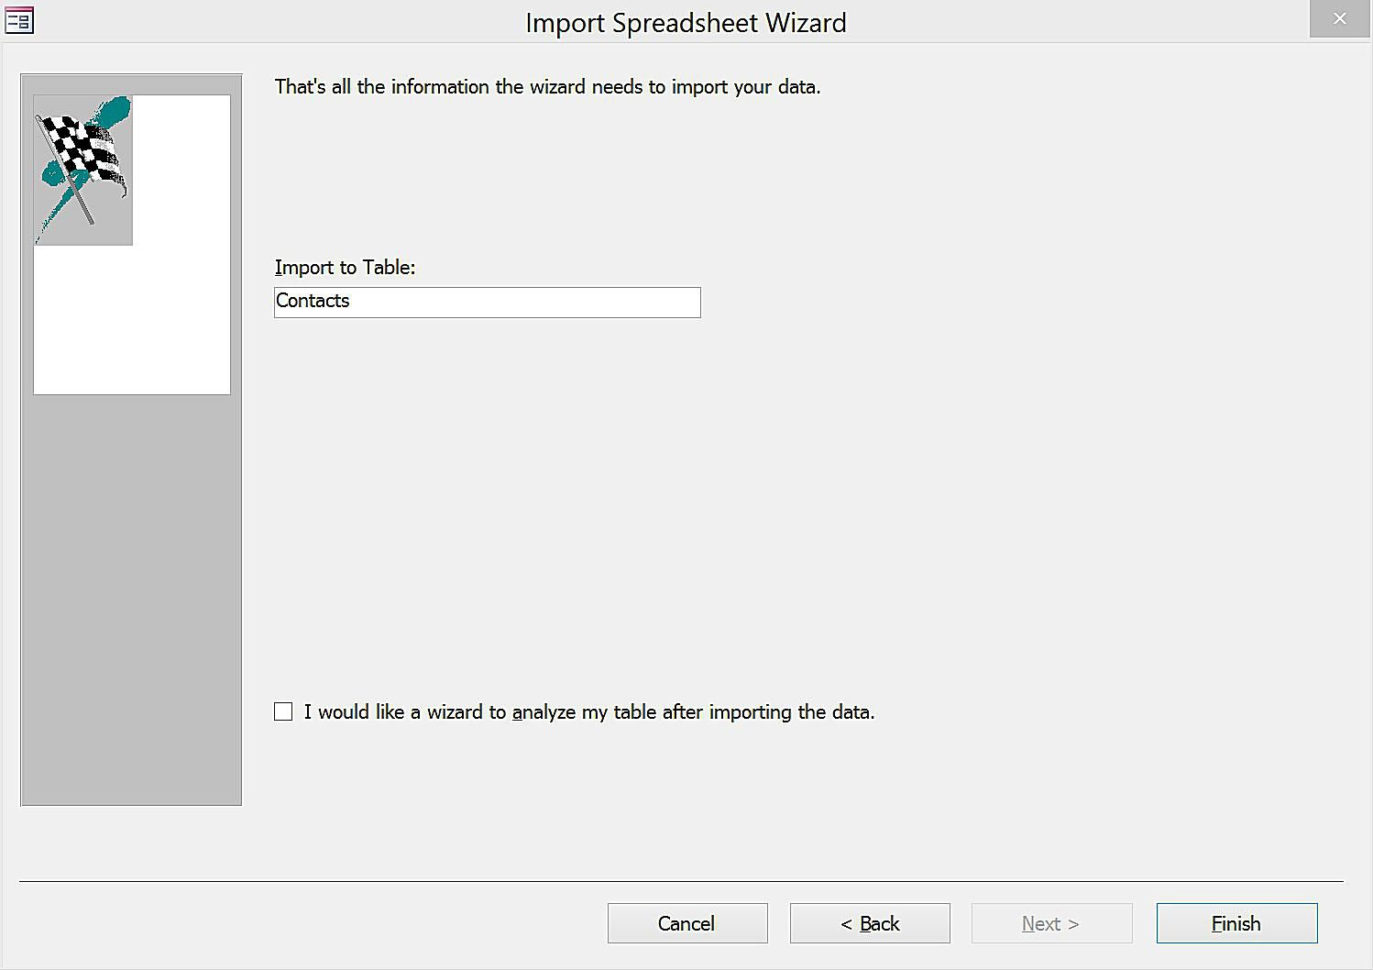Toggle the analyze table after importing setting
The width and height of the screenshot is (1373, 970).
click(x=283, y=711)
